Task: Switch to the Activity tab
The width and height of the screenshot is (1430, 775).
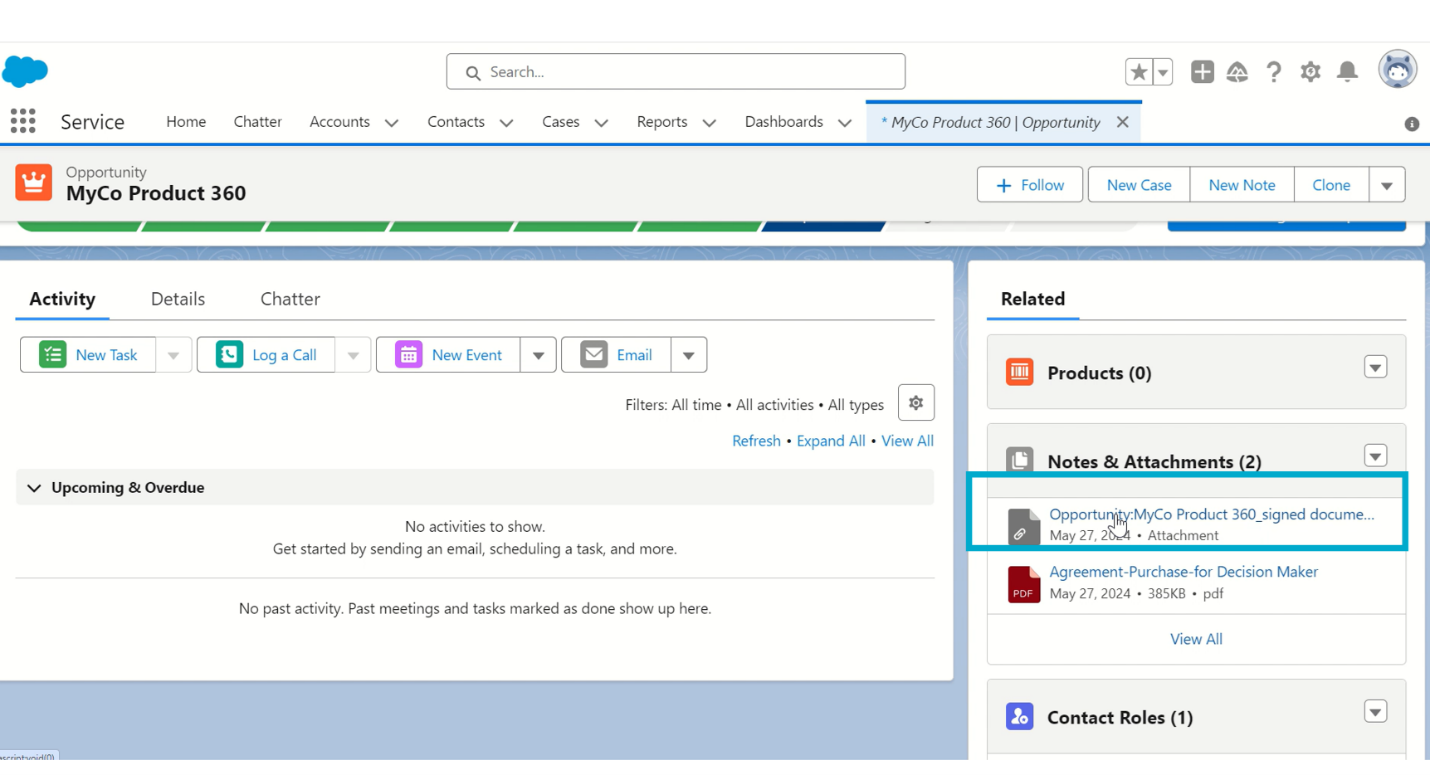Action: (62, 299)
